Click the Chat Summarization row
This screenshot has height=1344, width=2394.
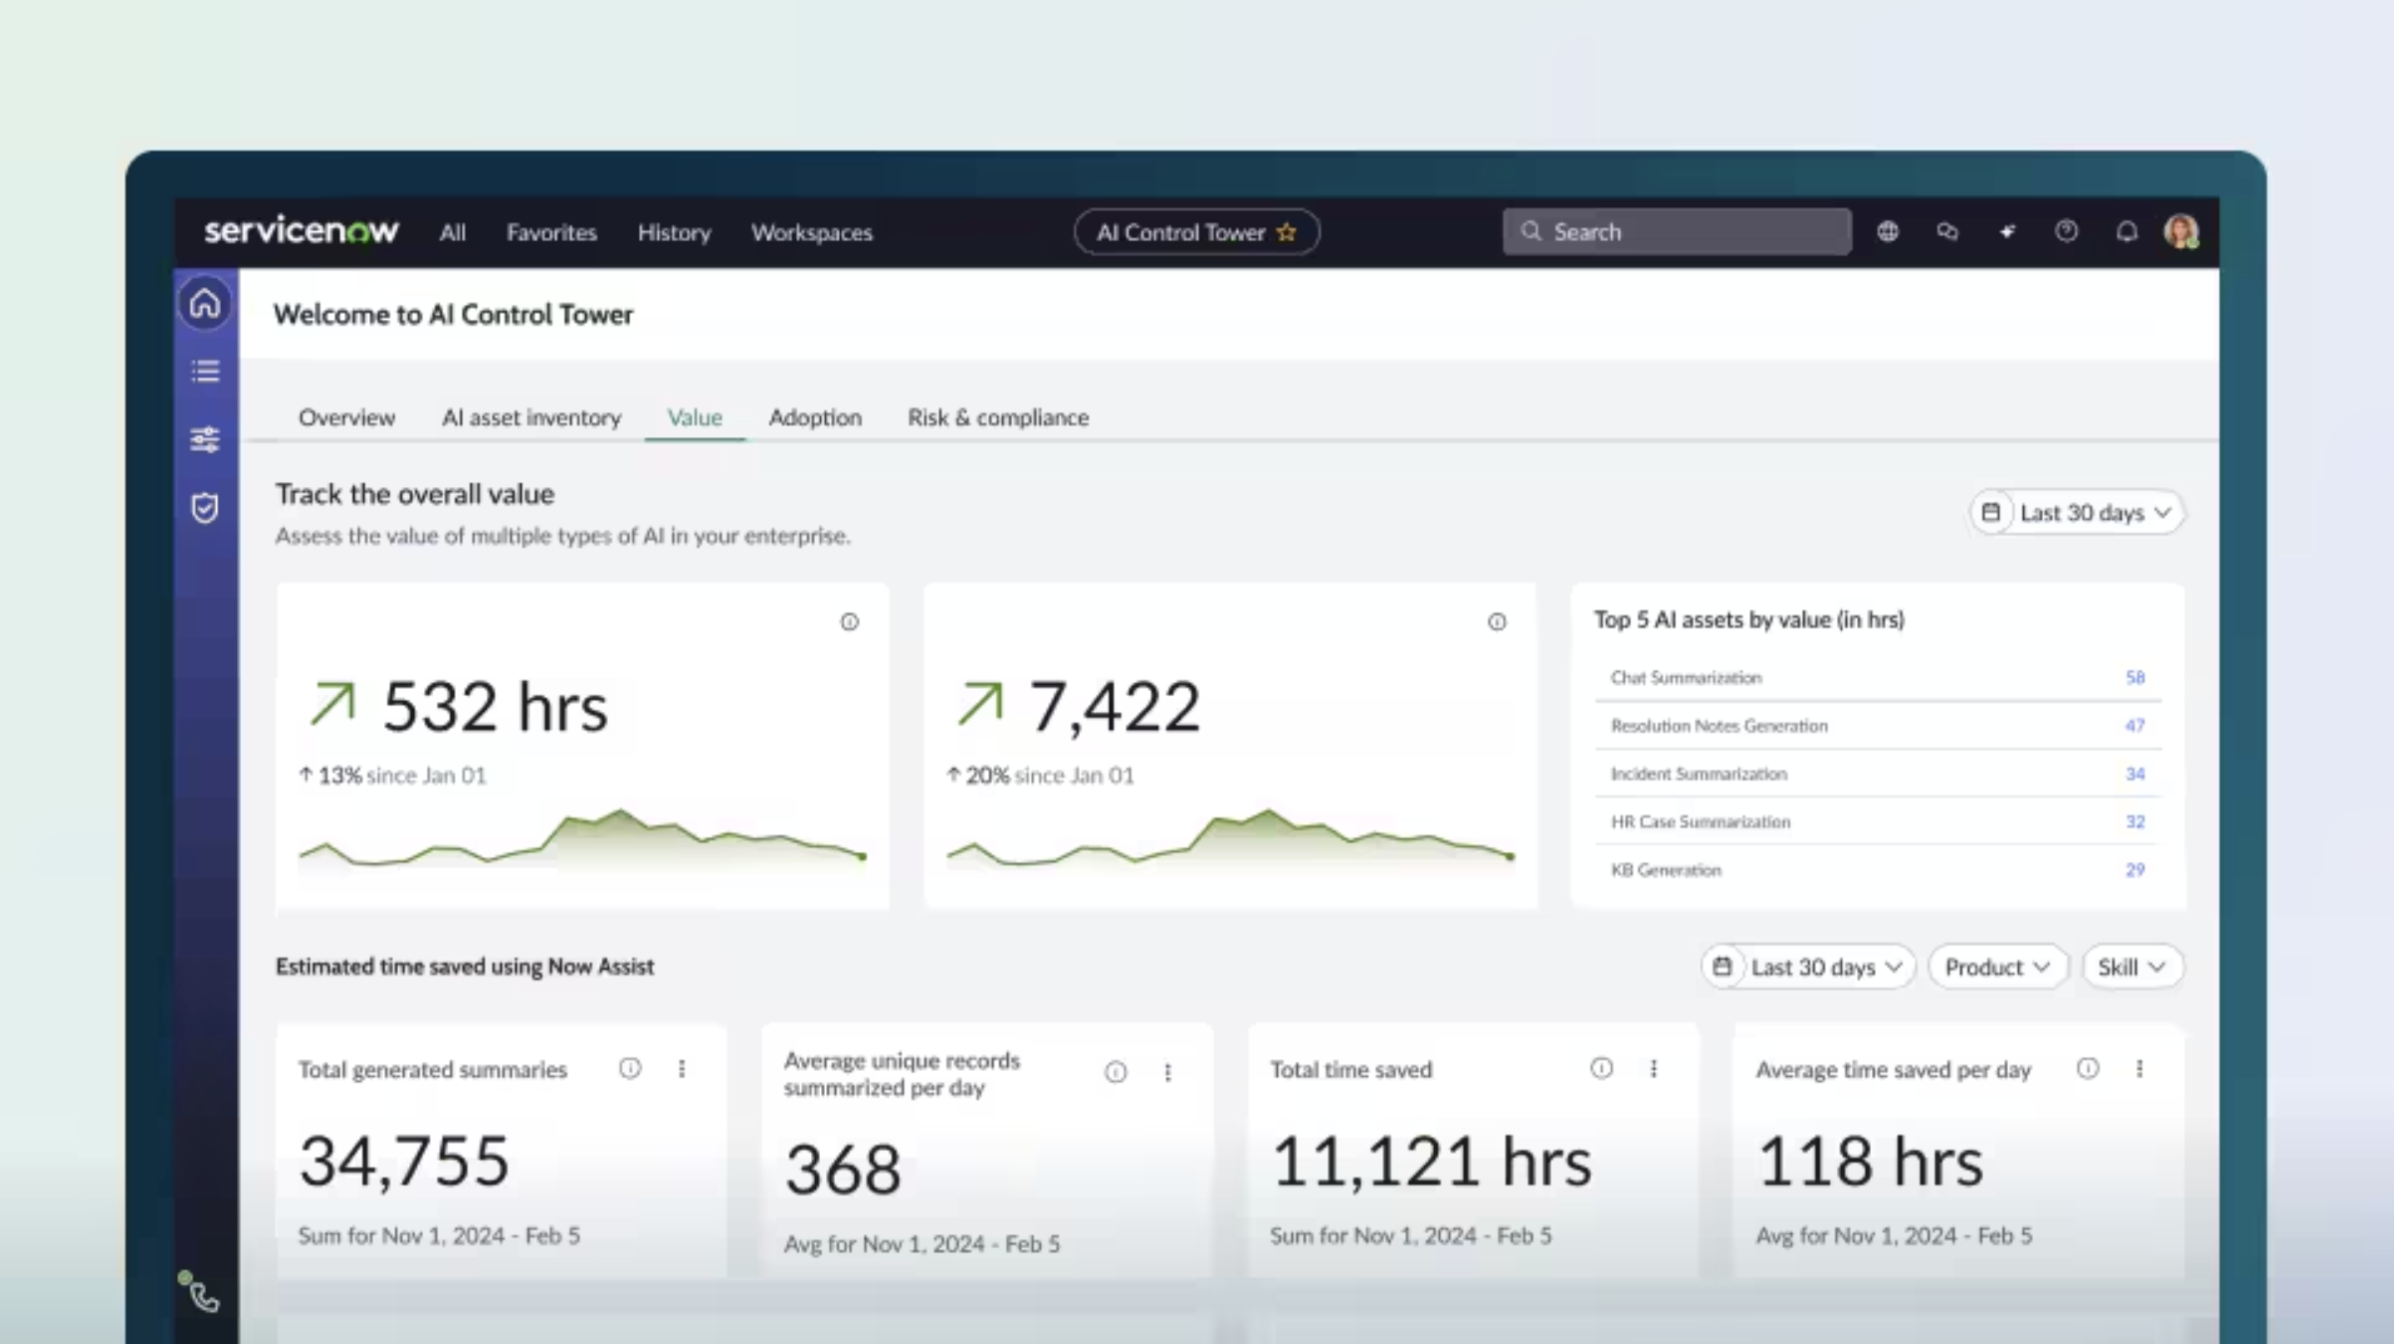(x=1877, y=678)
